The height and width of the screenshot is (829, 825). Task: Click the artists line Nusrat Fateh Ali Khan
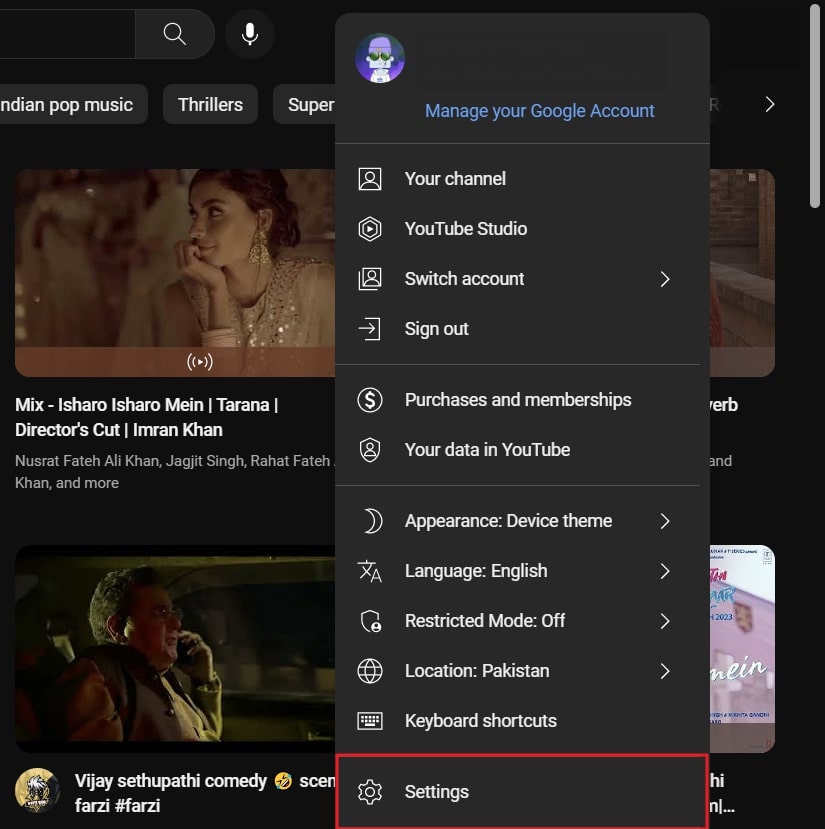tap(175, 472)
